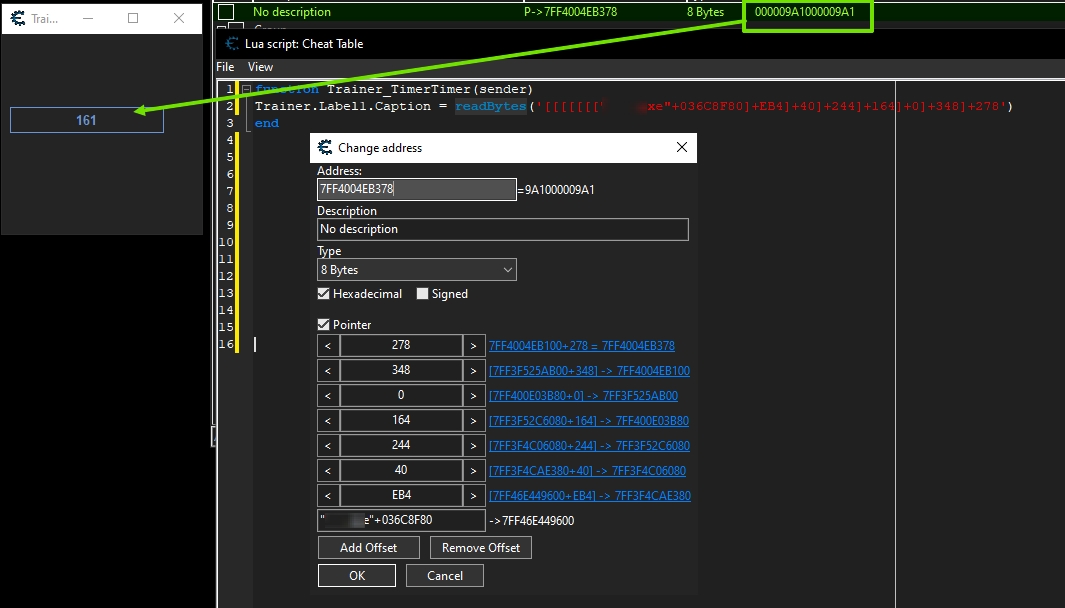The width and height of the screenshot is (1065, 608).
Task: Click the Cheat Engine icon in Trainer window title
Action: coord(18,18)
